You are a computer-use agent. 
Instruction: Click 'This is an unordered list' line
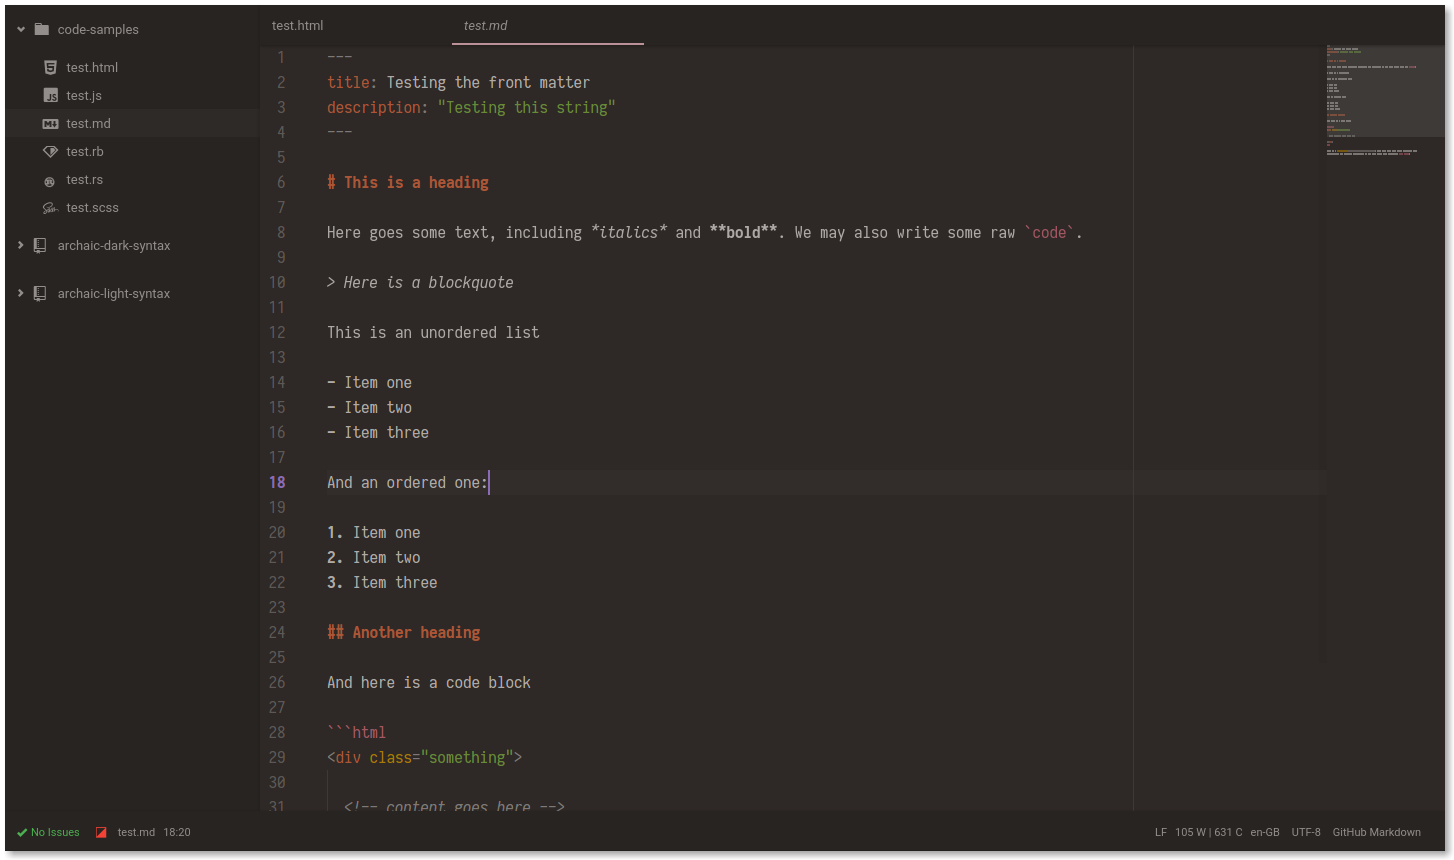pos(433,332)
